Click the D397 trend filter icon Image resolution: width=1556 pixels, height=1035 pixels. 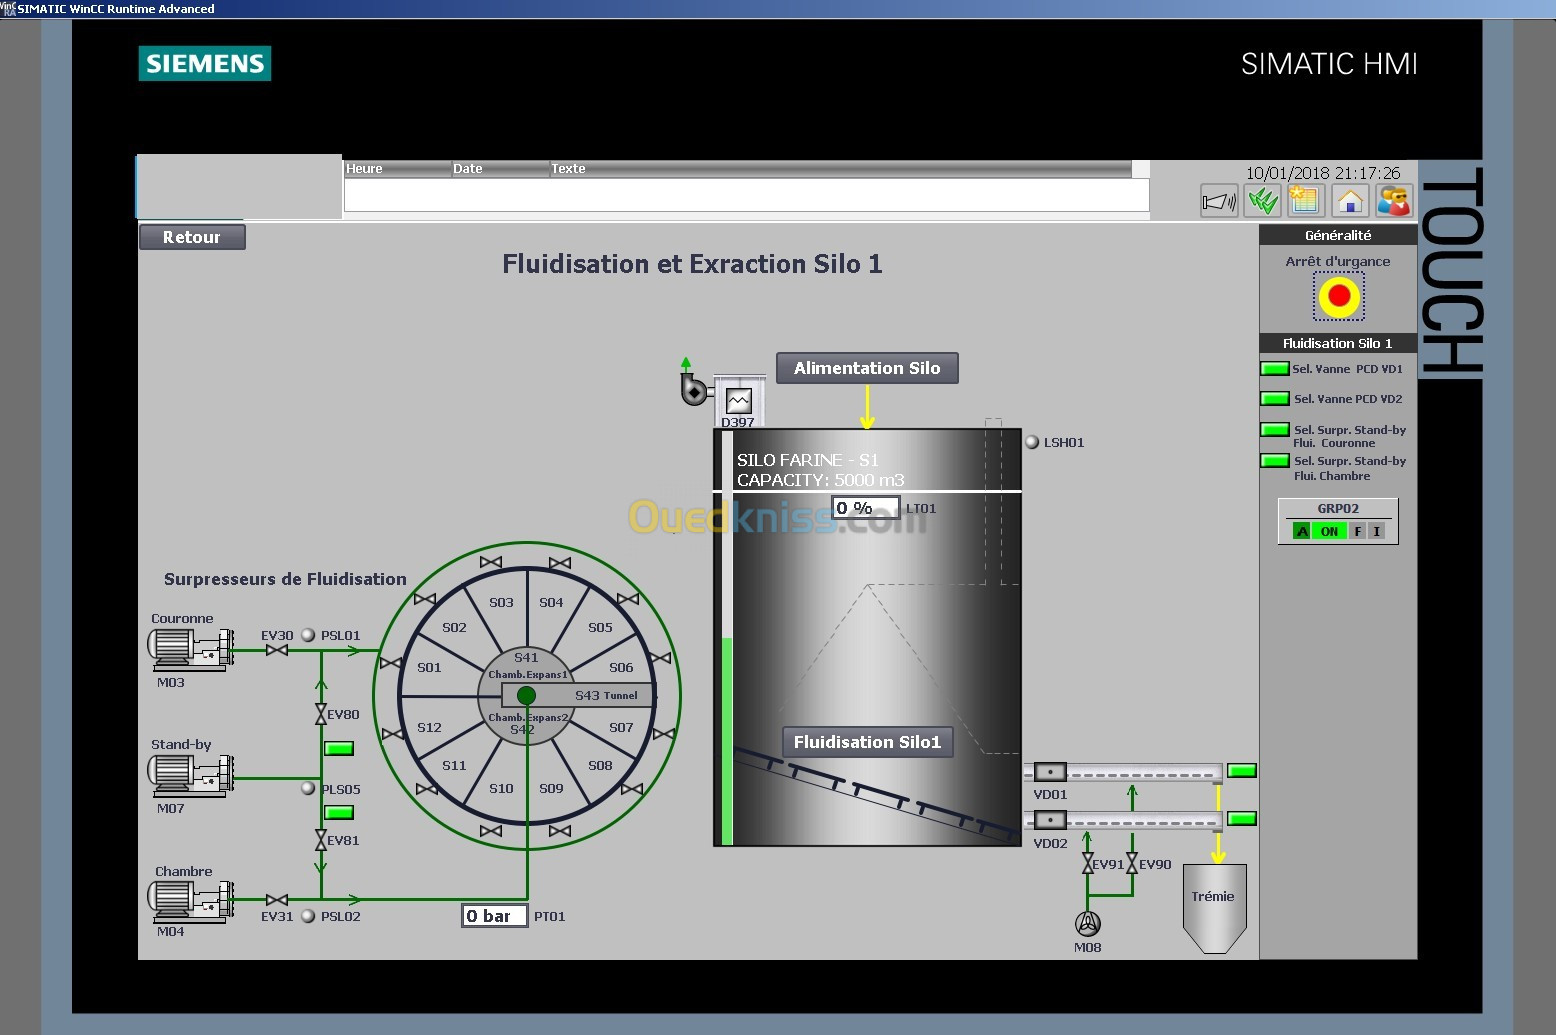point(739,401)
